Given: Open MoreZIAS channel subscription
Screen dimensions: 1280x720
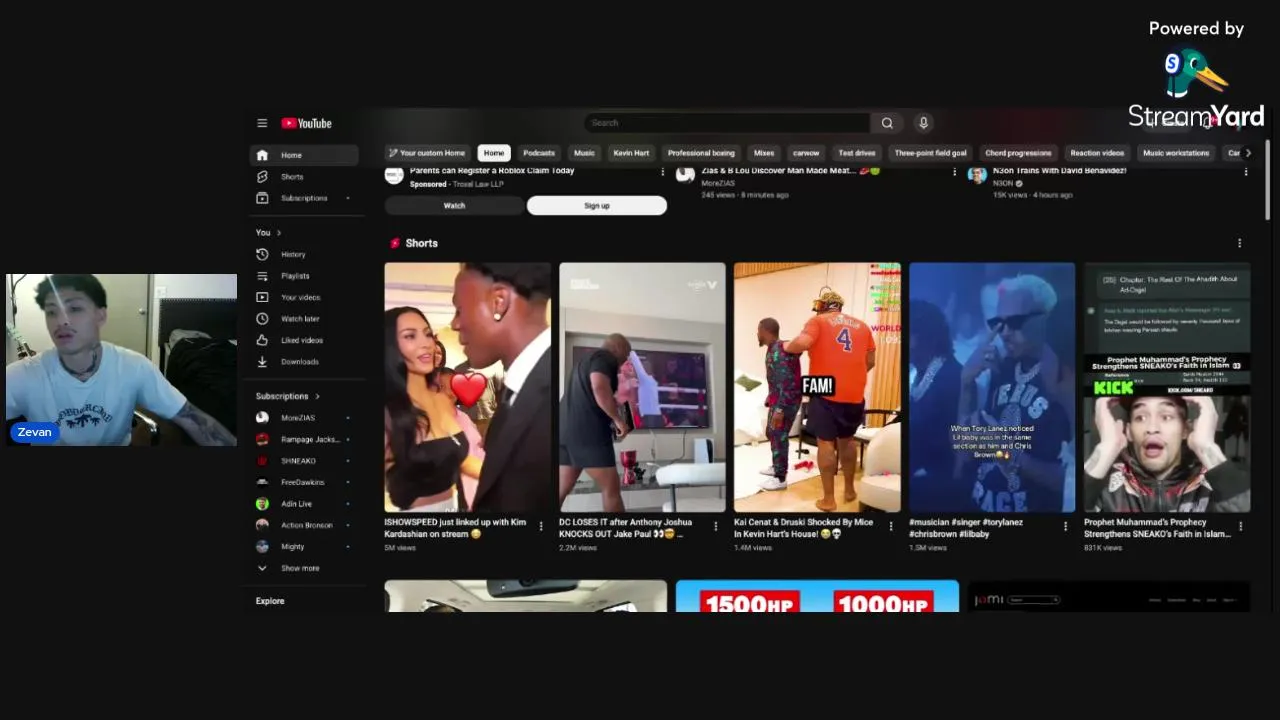Looking at the screenshot, I should pyautogui.click(x=304, y=418).
